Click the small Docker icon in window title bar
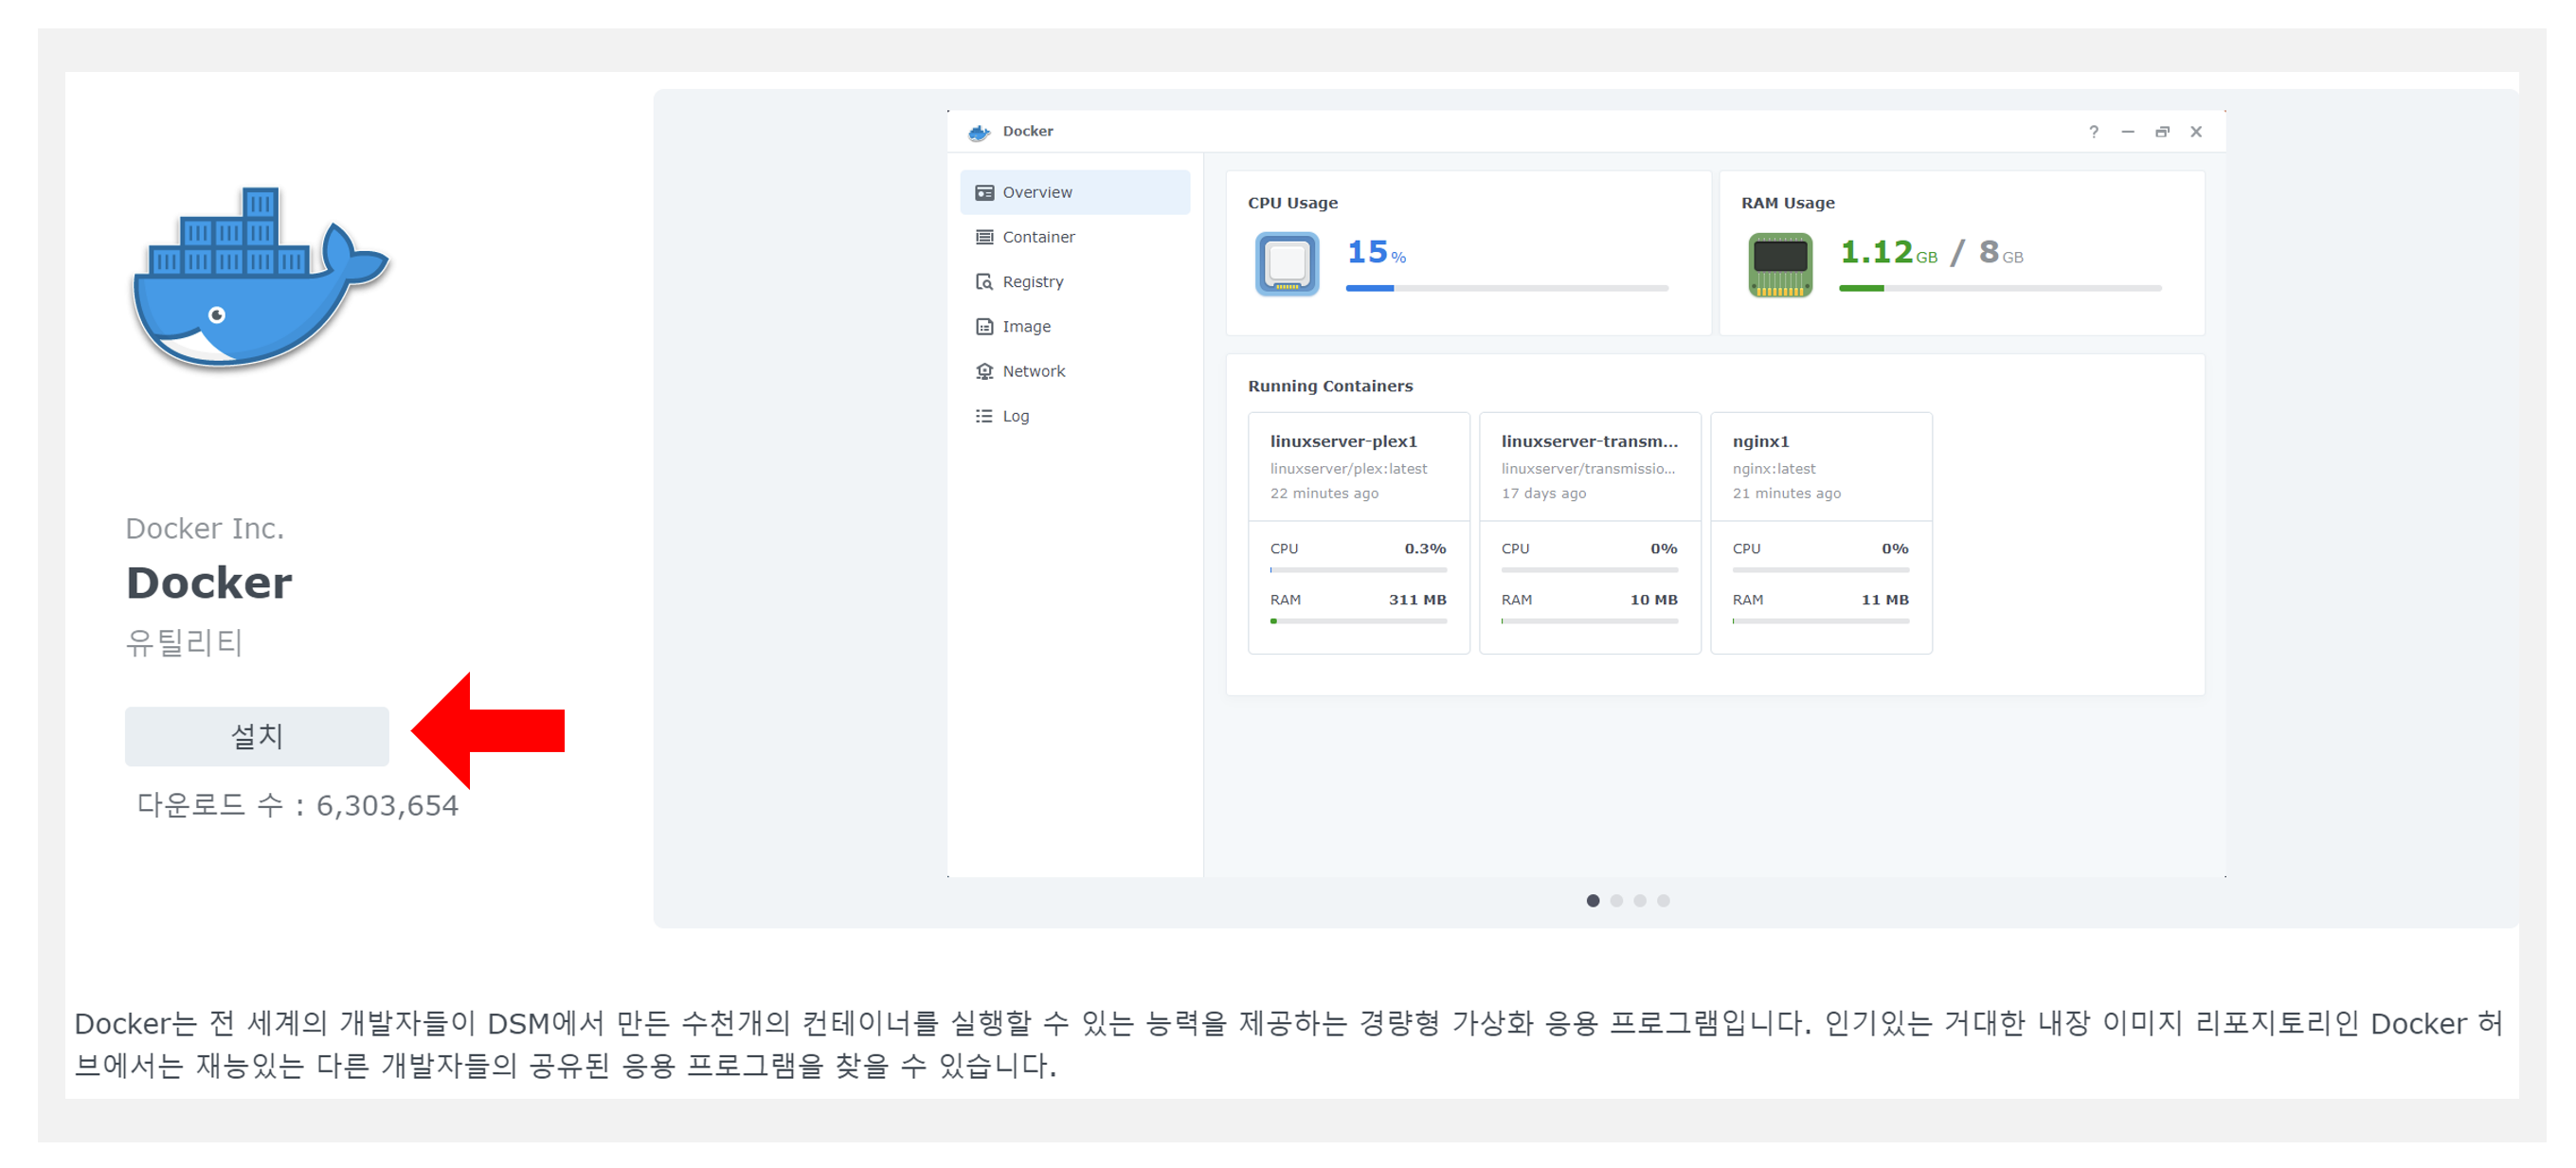 click(x=979, y=132)
